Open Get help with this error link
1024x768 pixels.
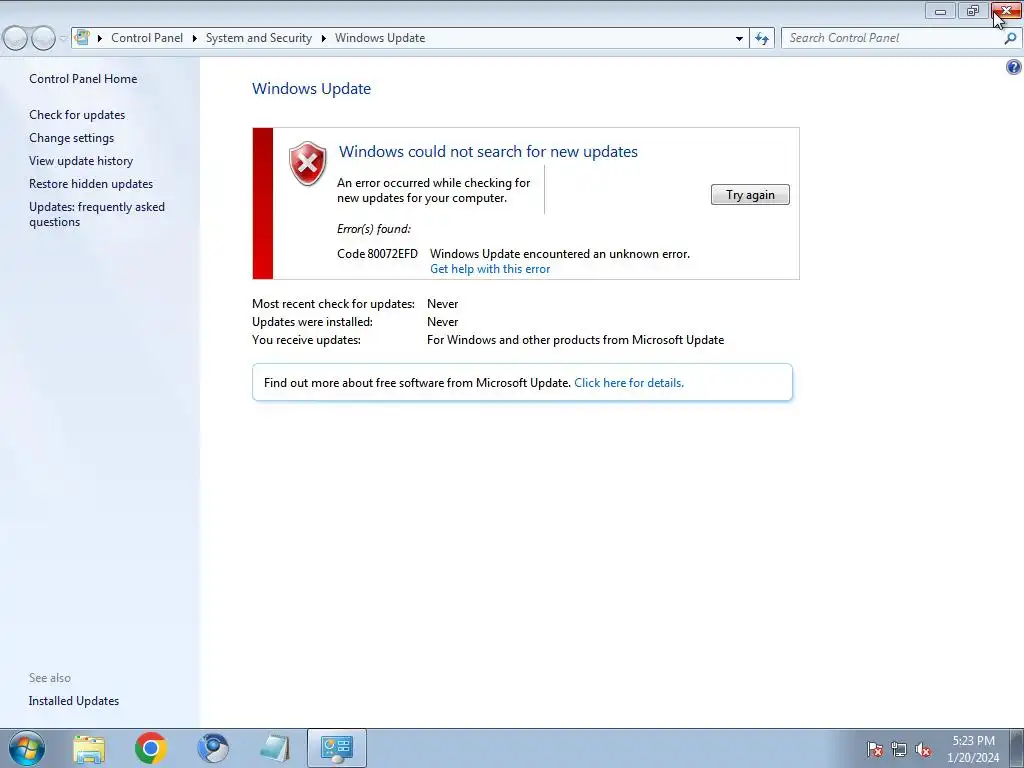(x=490, y=269)
